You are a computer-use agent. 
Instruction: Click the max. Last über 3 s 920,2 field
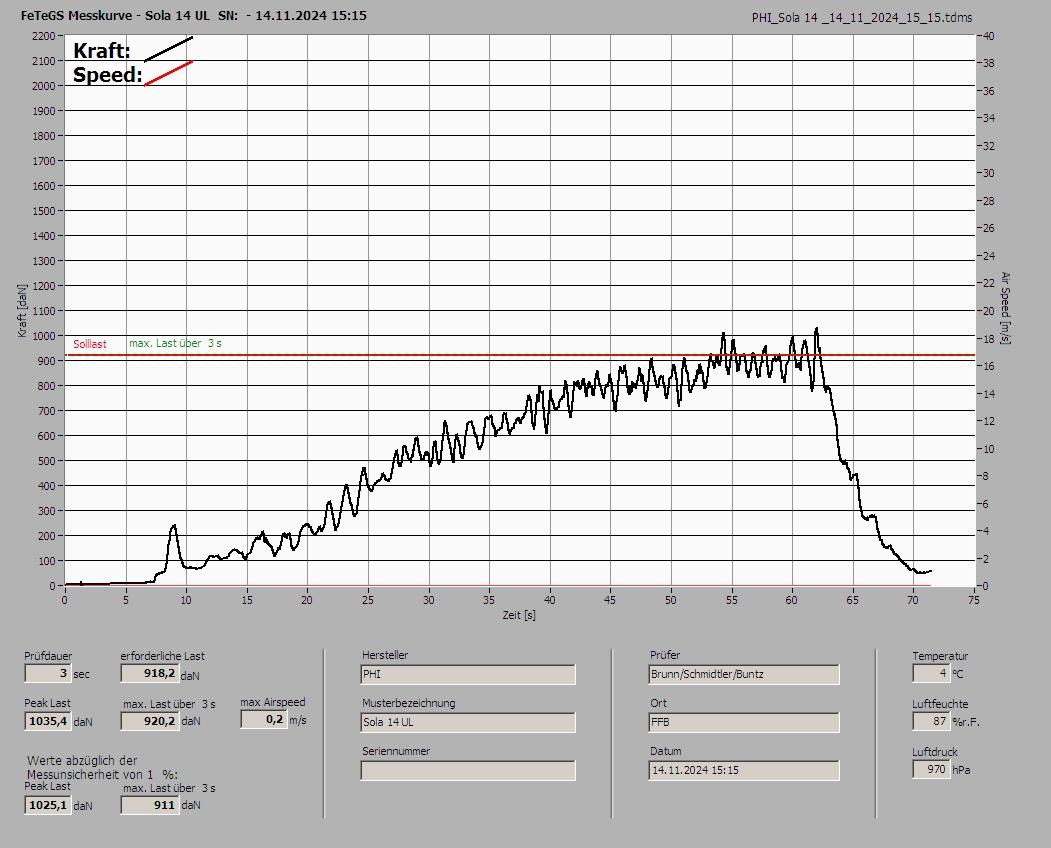coord(150,721)
